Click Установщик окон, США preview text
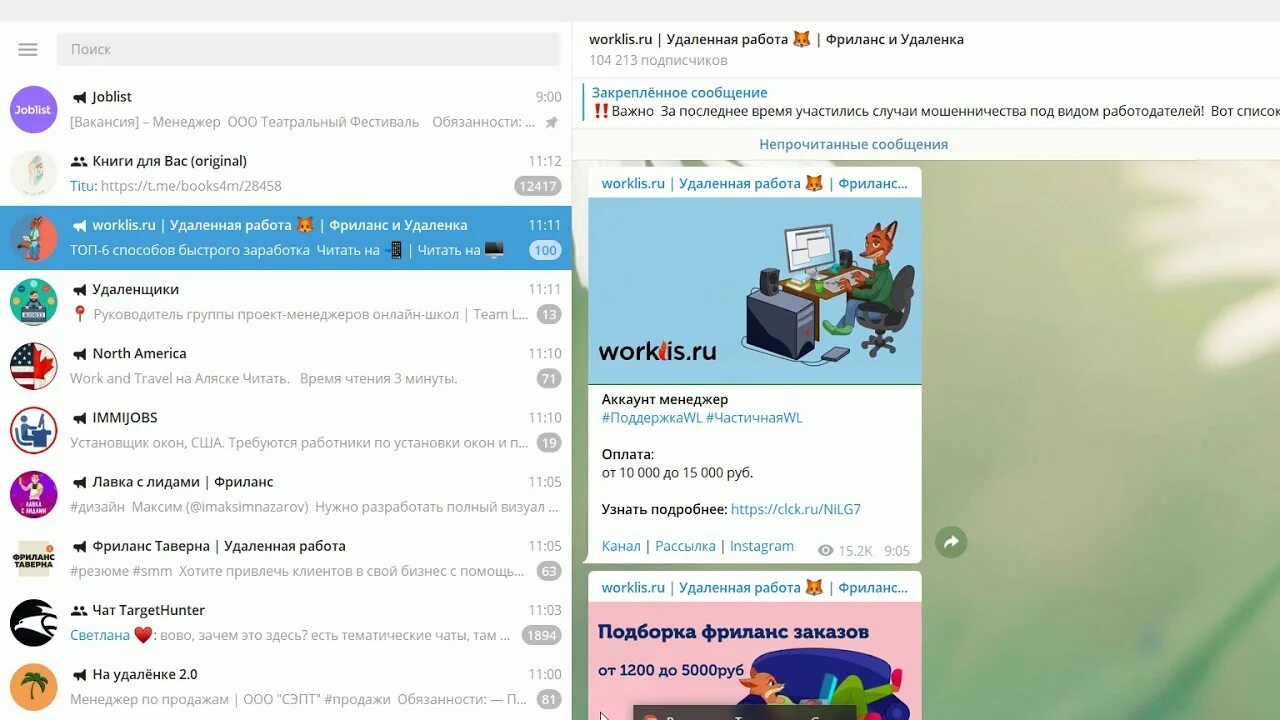The image size is (1280, 720). [299, 442]
